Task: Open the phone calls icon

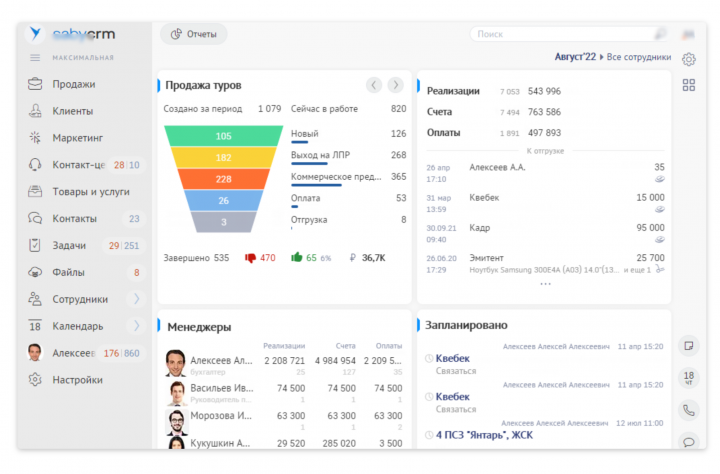Action: point(688,409)
